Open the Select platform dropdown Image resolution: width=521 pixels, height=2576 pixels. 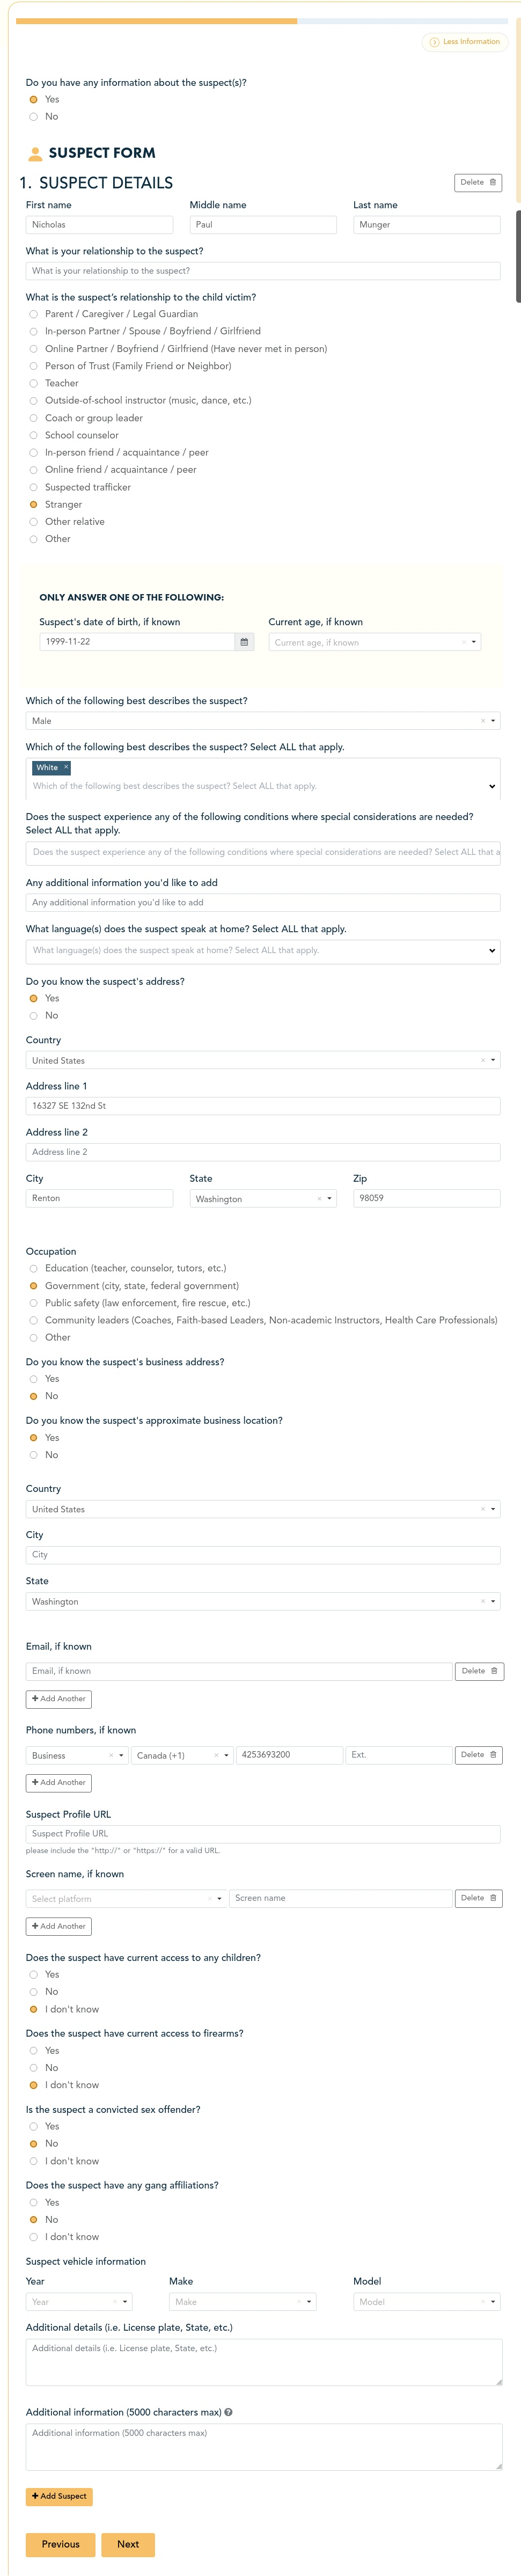(219, 1898)
